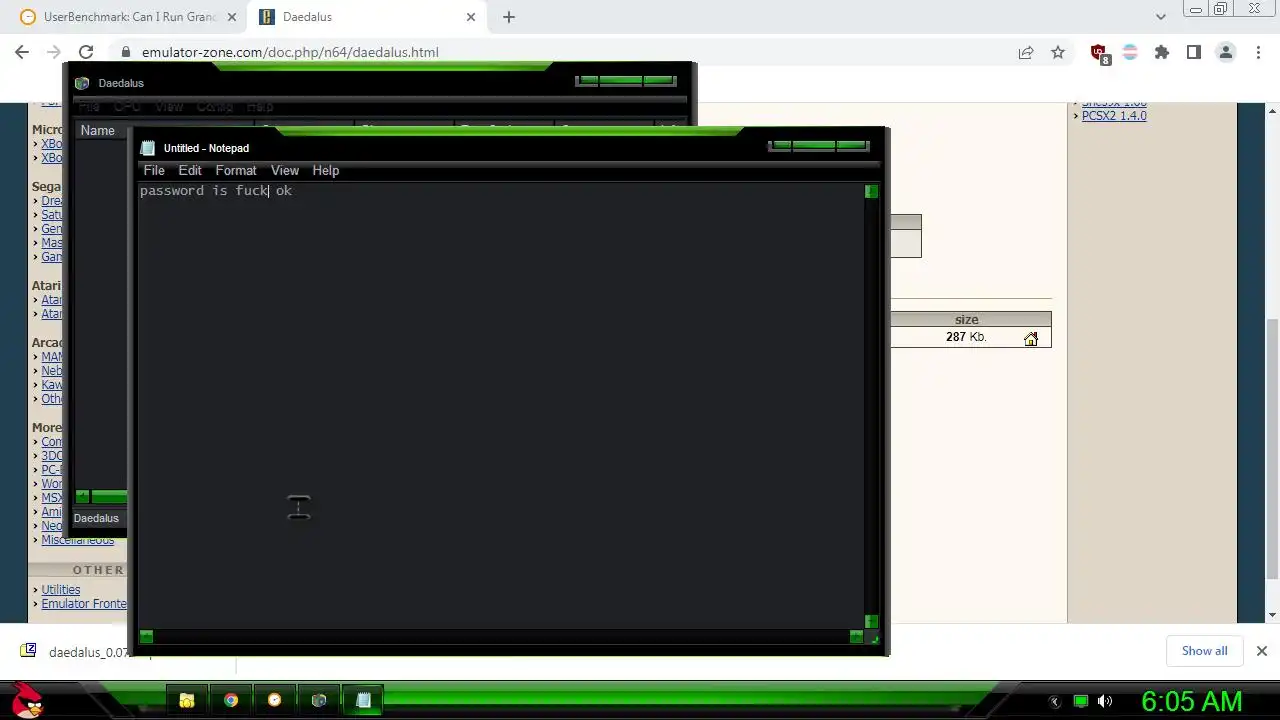Image resolution: width=1280 pixels, height=720 pixels.
Task: Click the 6:05 AM clock
Action: pos(1192,701)
